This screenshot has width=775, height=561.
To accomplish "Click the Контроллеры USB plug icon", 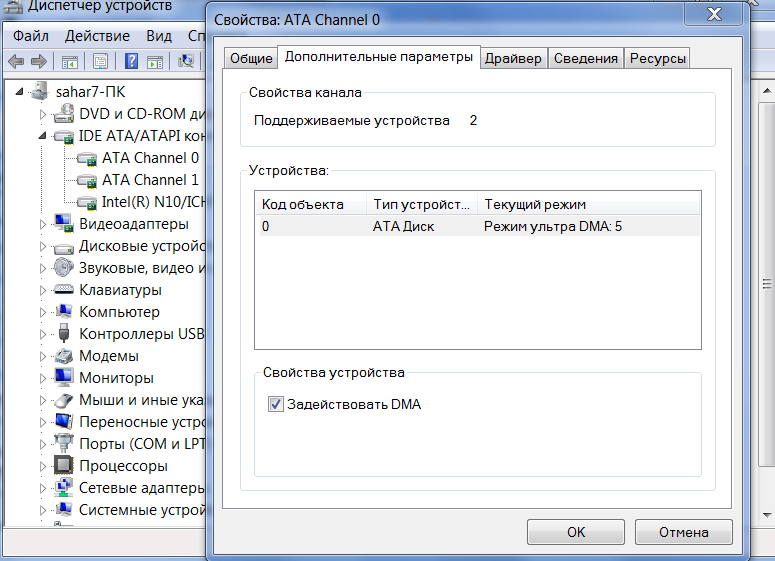I will click(x=63, y=334).
